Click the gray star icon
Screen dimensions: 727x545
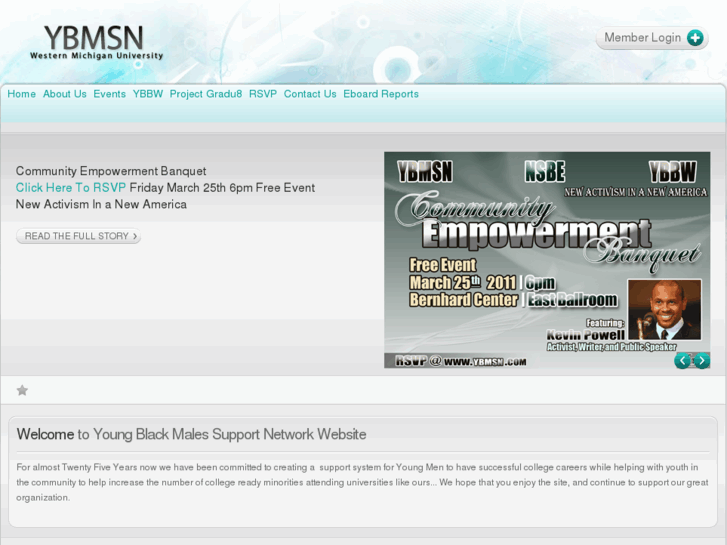[x=22, y=390]
